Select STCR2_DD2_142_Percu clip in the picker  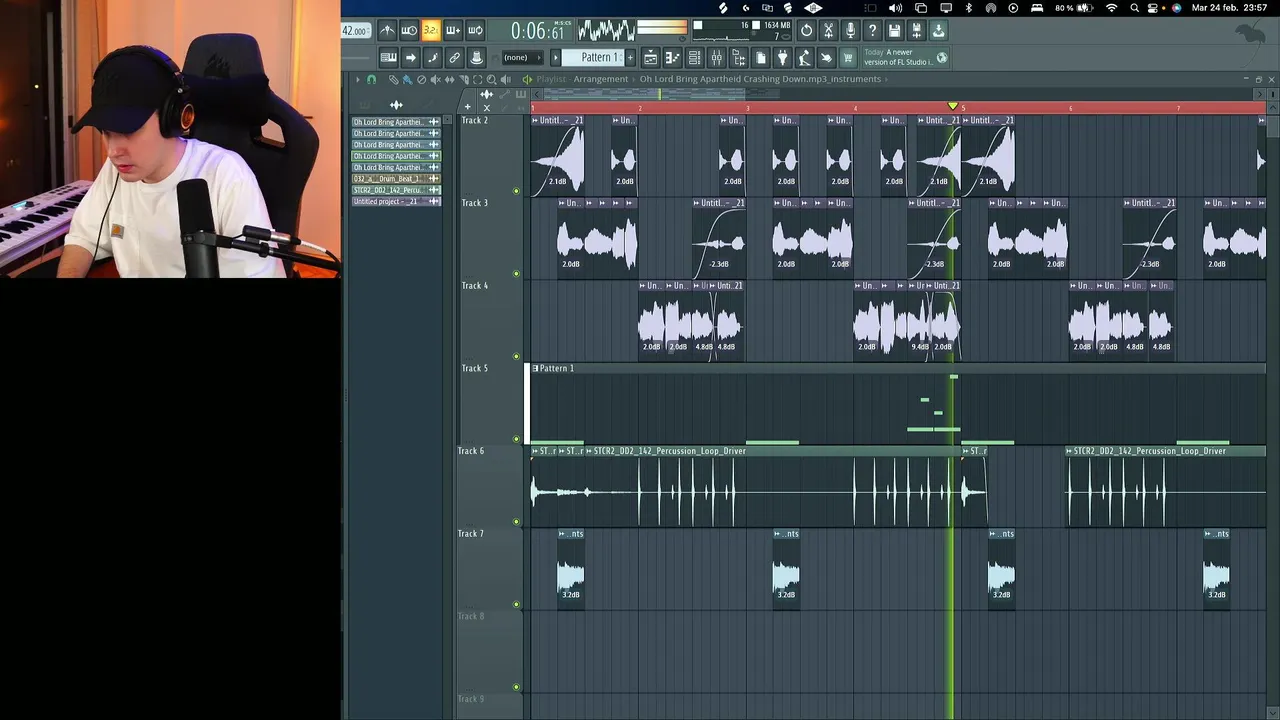(396, 190)
